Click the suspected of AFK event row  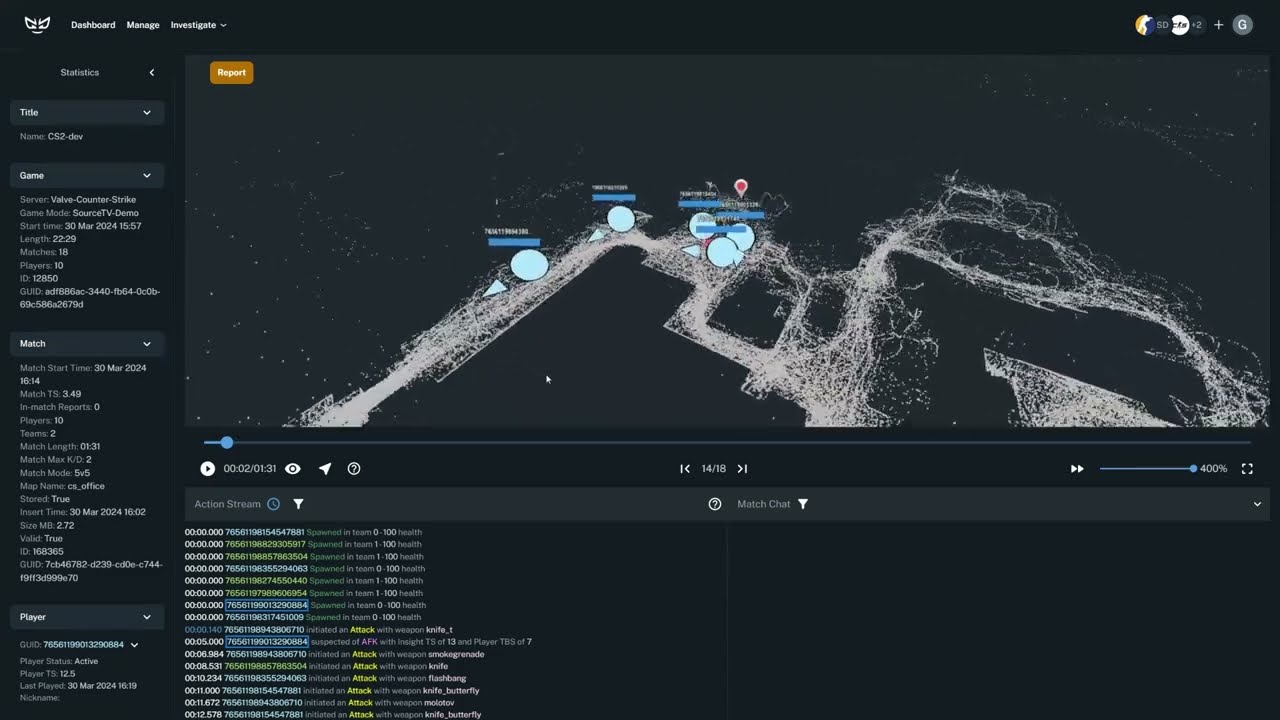(358, 642)
